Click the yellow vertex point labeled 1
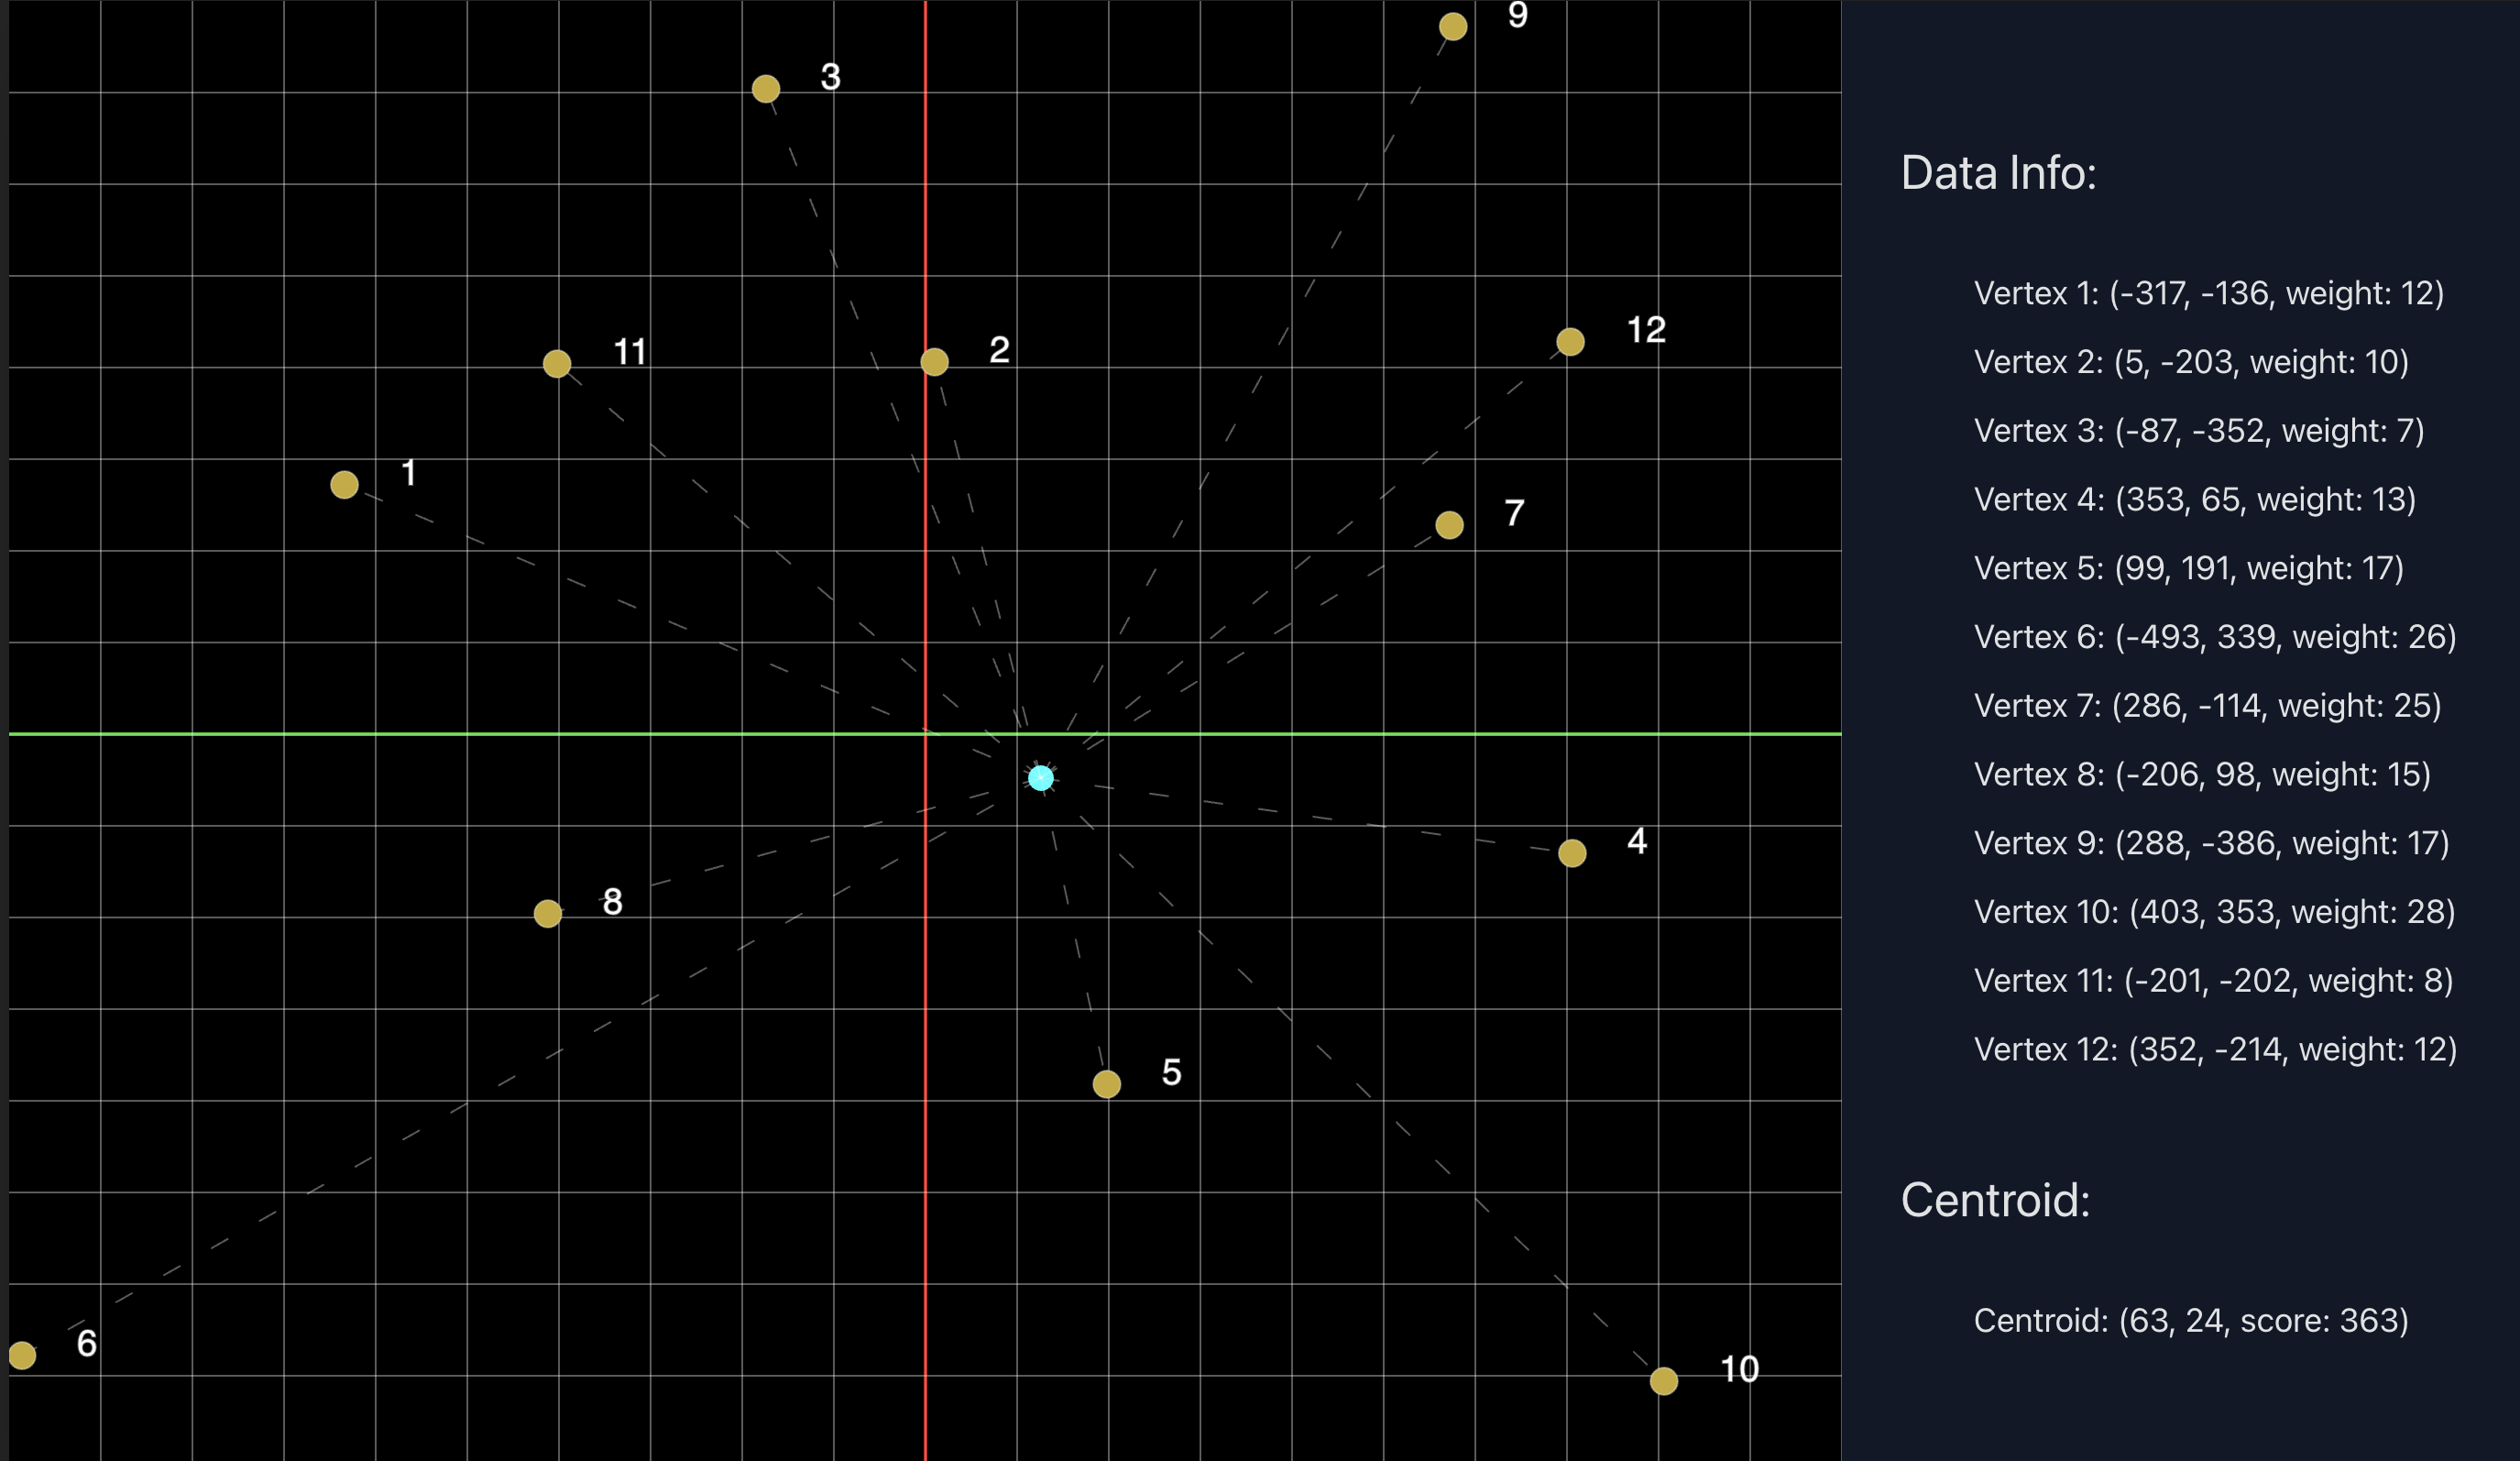Screen dimensions: 2520x1461 click(344, 485)
